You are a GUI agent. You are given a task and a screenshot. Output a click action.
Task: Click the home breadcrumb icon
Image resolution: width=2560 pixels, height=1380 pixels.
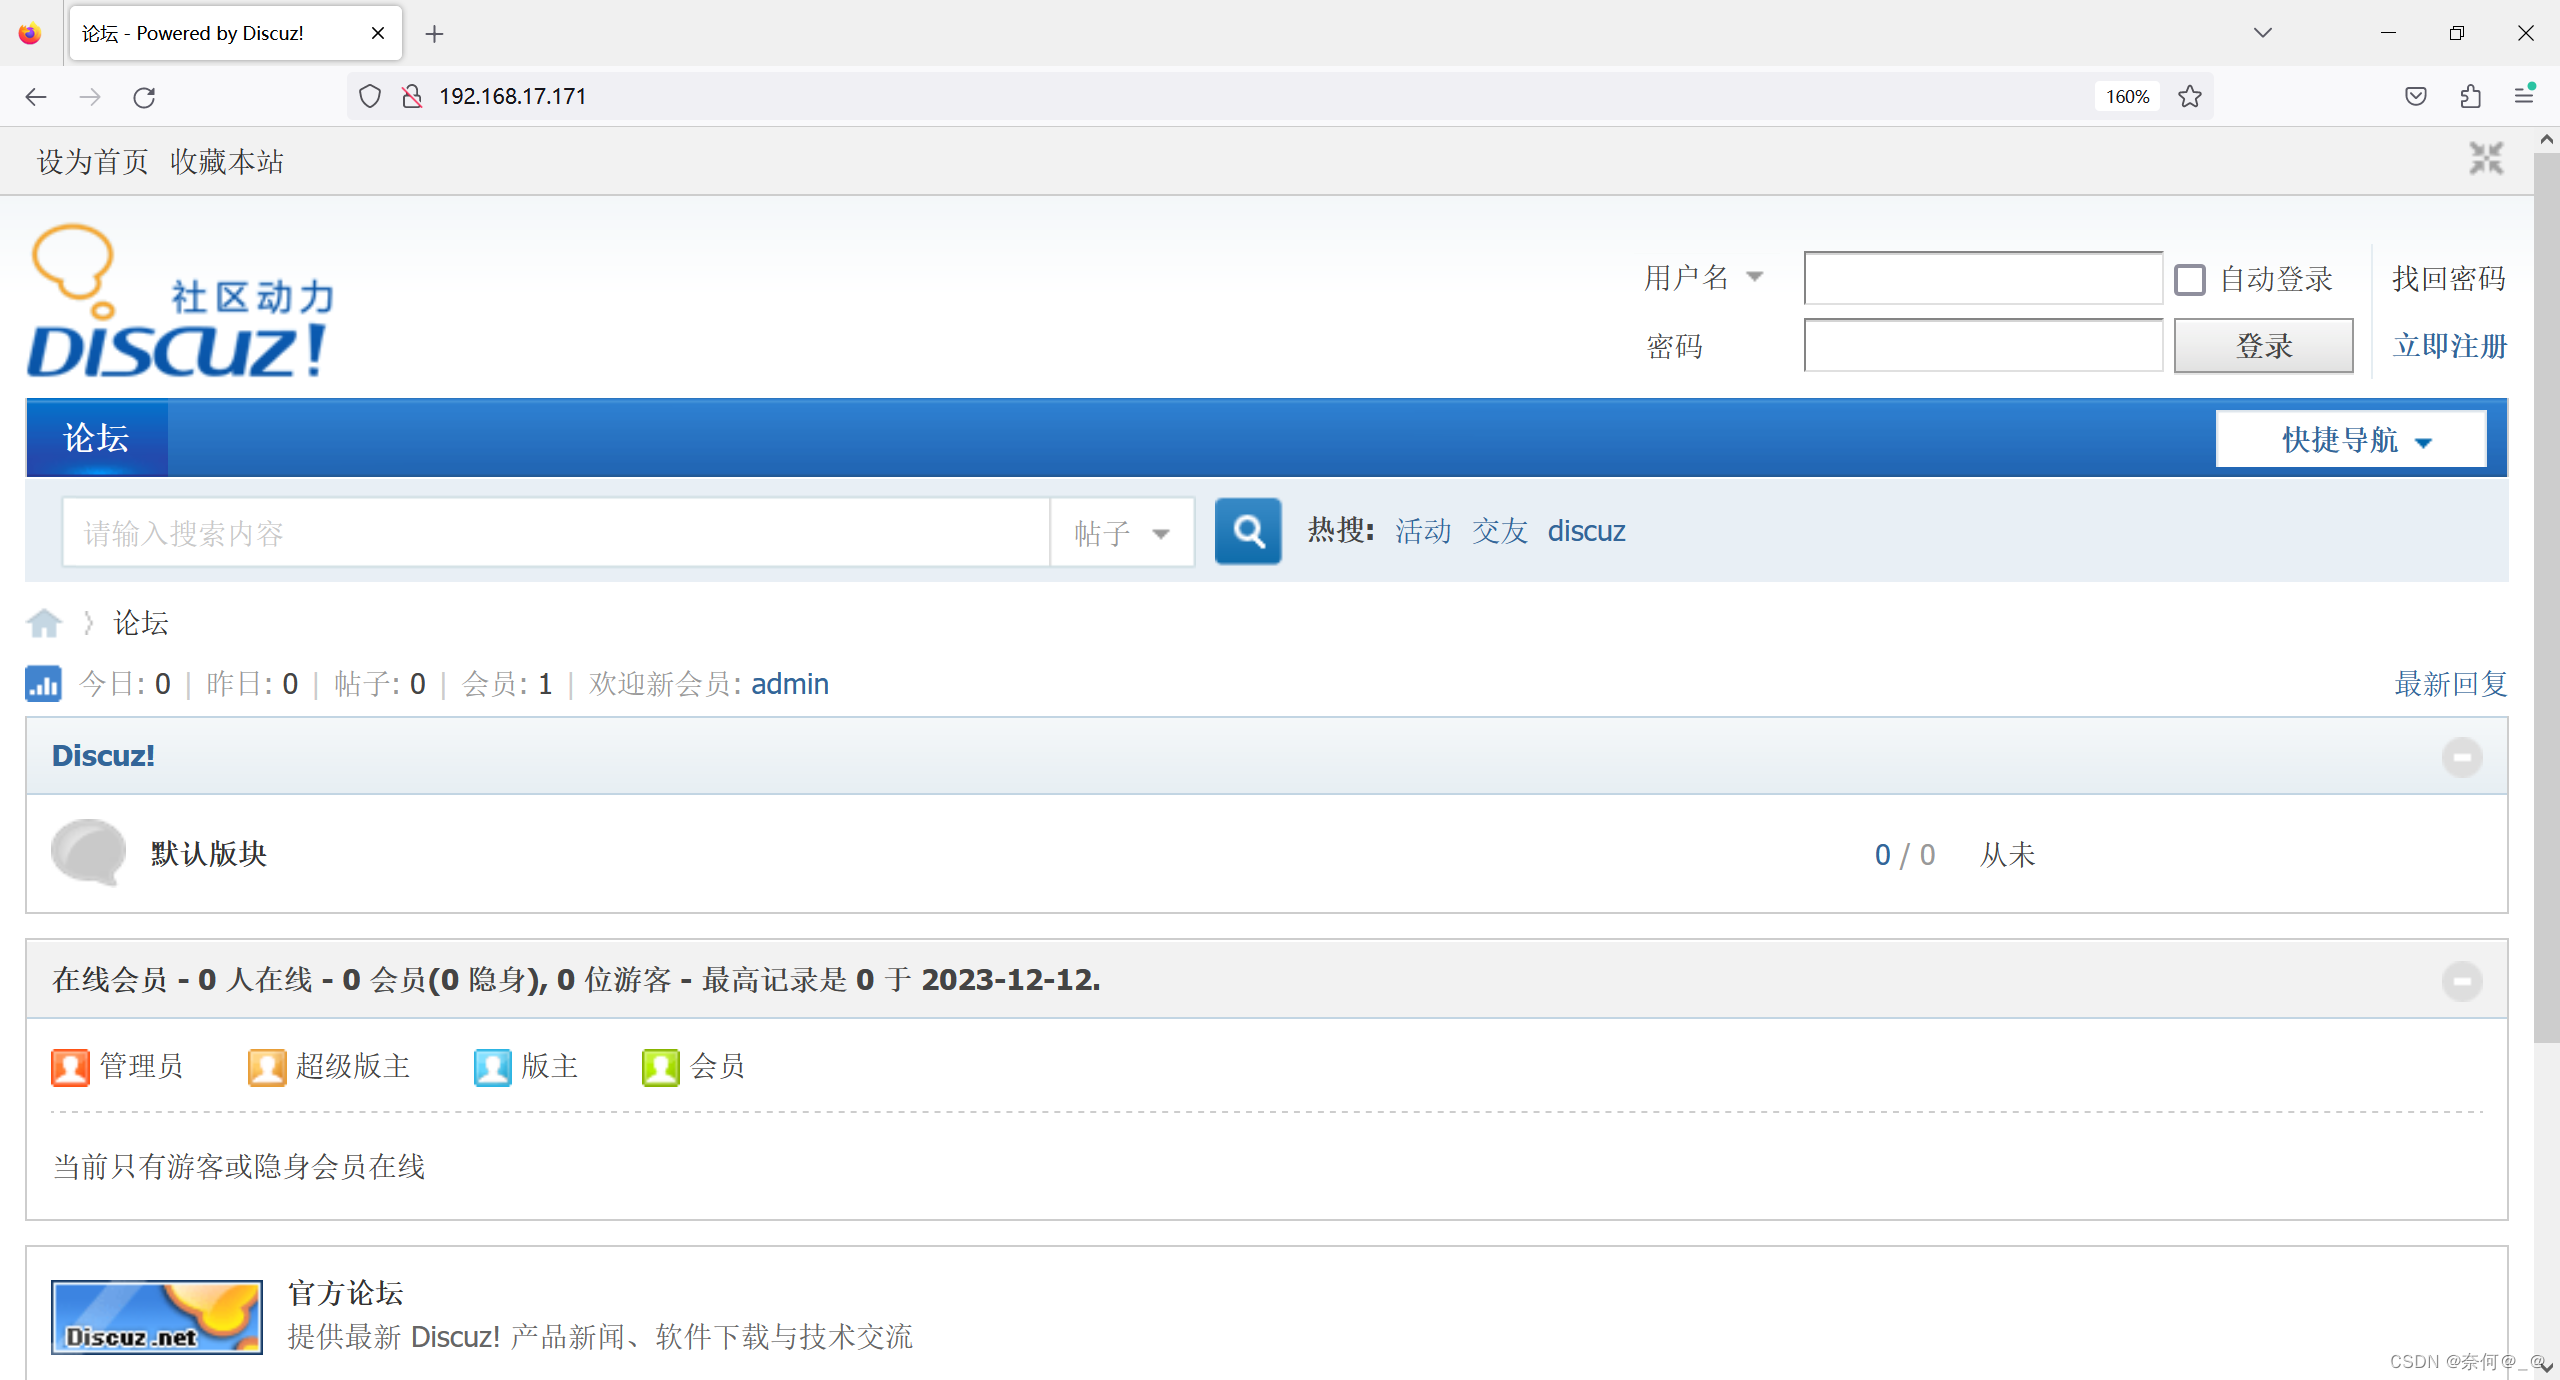[x=43, y=622]
